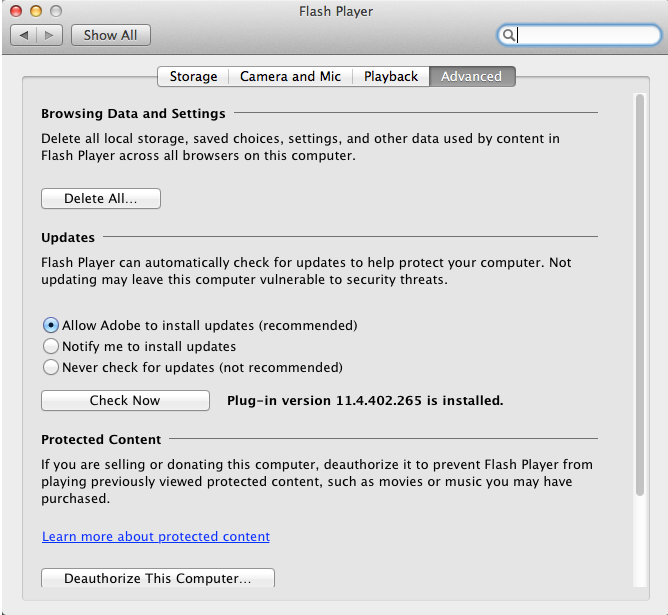The width and height of the screenshot is (668, 615).
Task: Click the 'Flash Player' window title
Action: [x=336, y=11]
